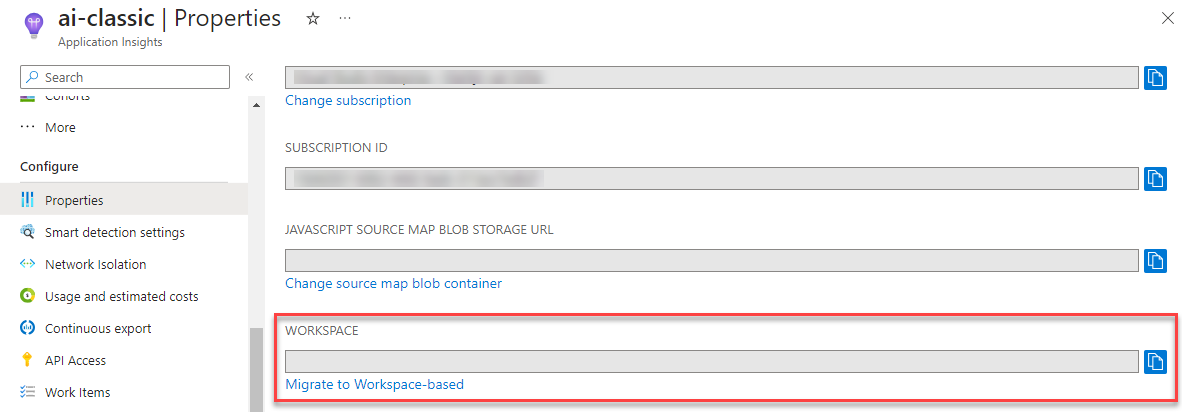Click the Application Insights subtitle
1182x412 pixels.
point(110,42)
